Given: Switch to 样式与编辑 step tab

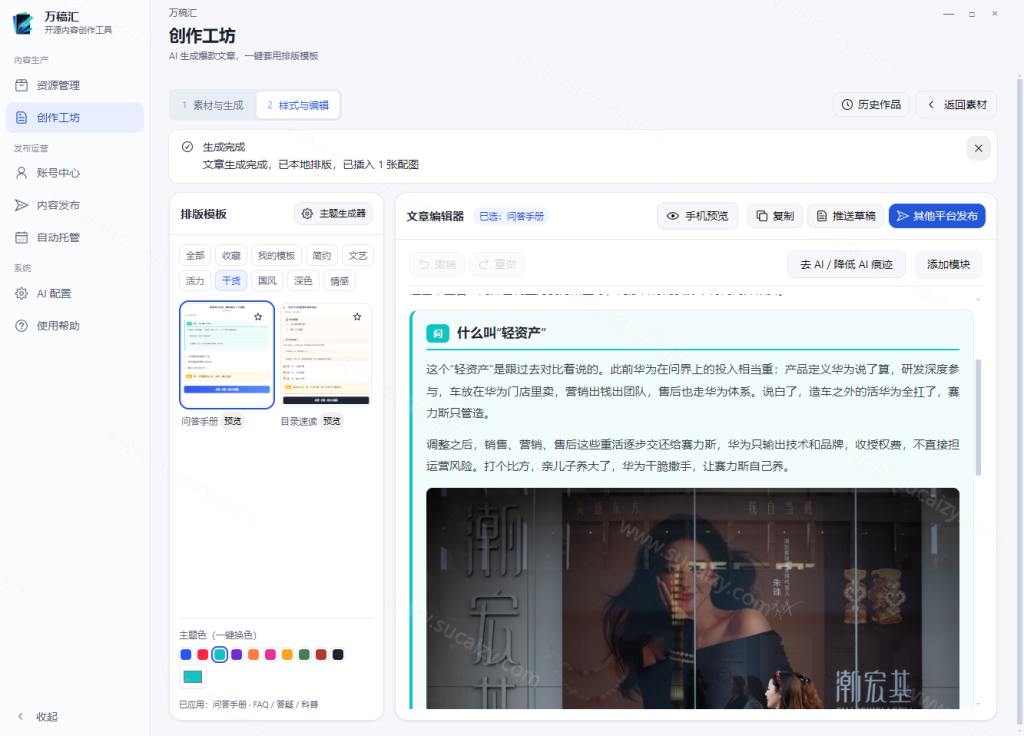Looking at the screenshot, I should click(298, 105).
